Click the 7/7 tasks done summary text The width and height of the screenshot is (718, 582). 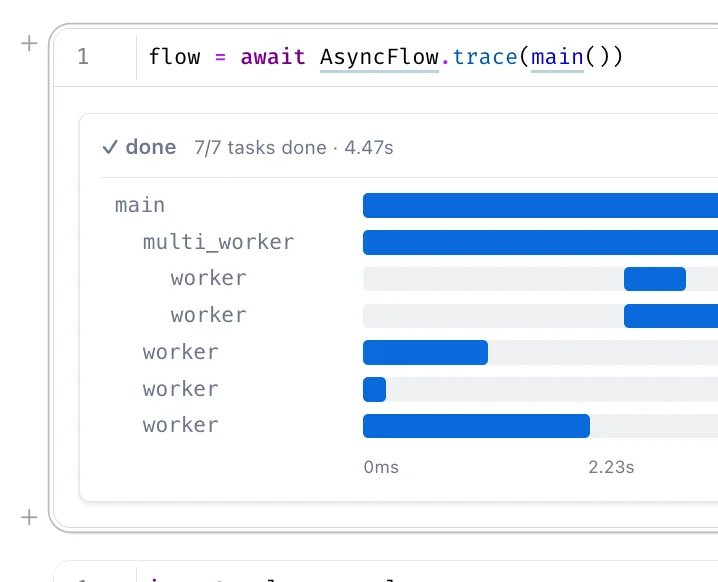pyautogui.click(x=294, y=148)
